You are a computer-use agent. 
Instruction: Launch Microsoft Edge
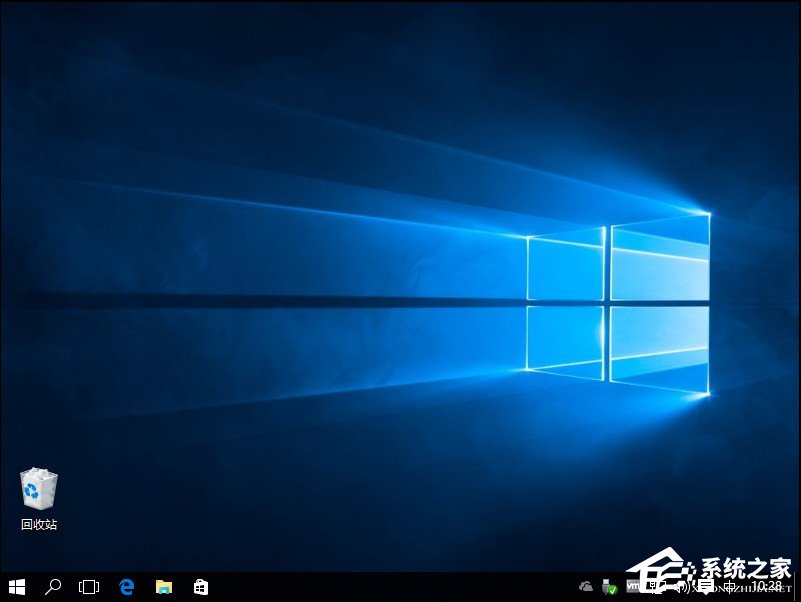(126, 588)
